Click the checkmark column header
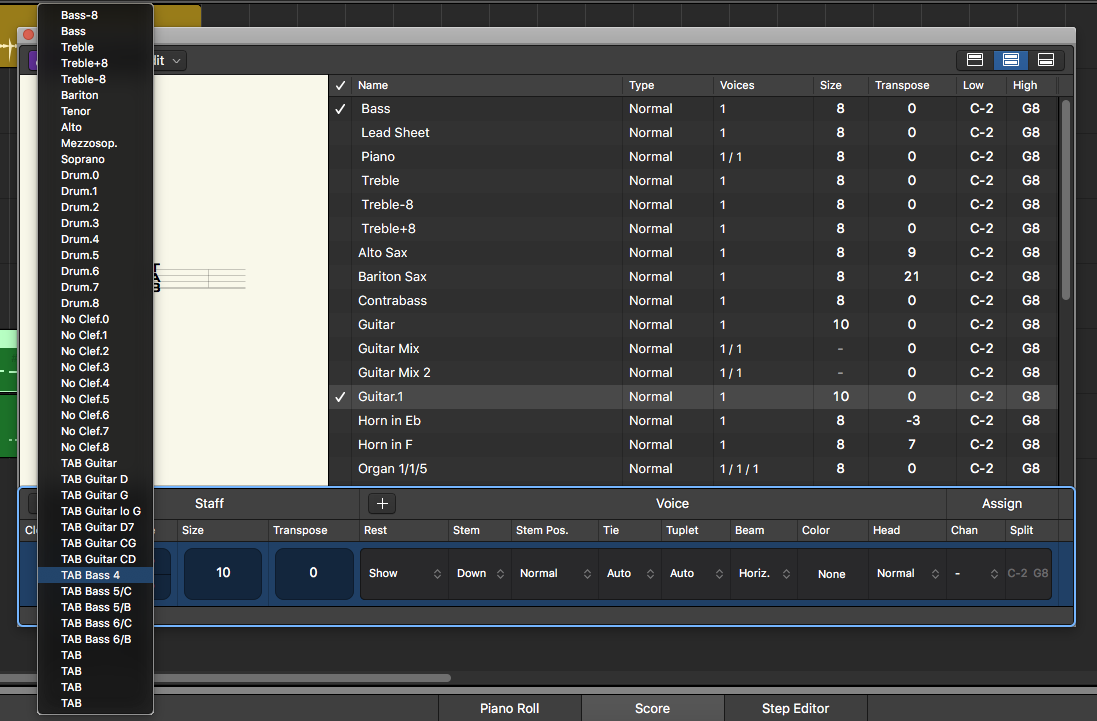Screen dimensions: 1097x721 [340, 85]
